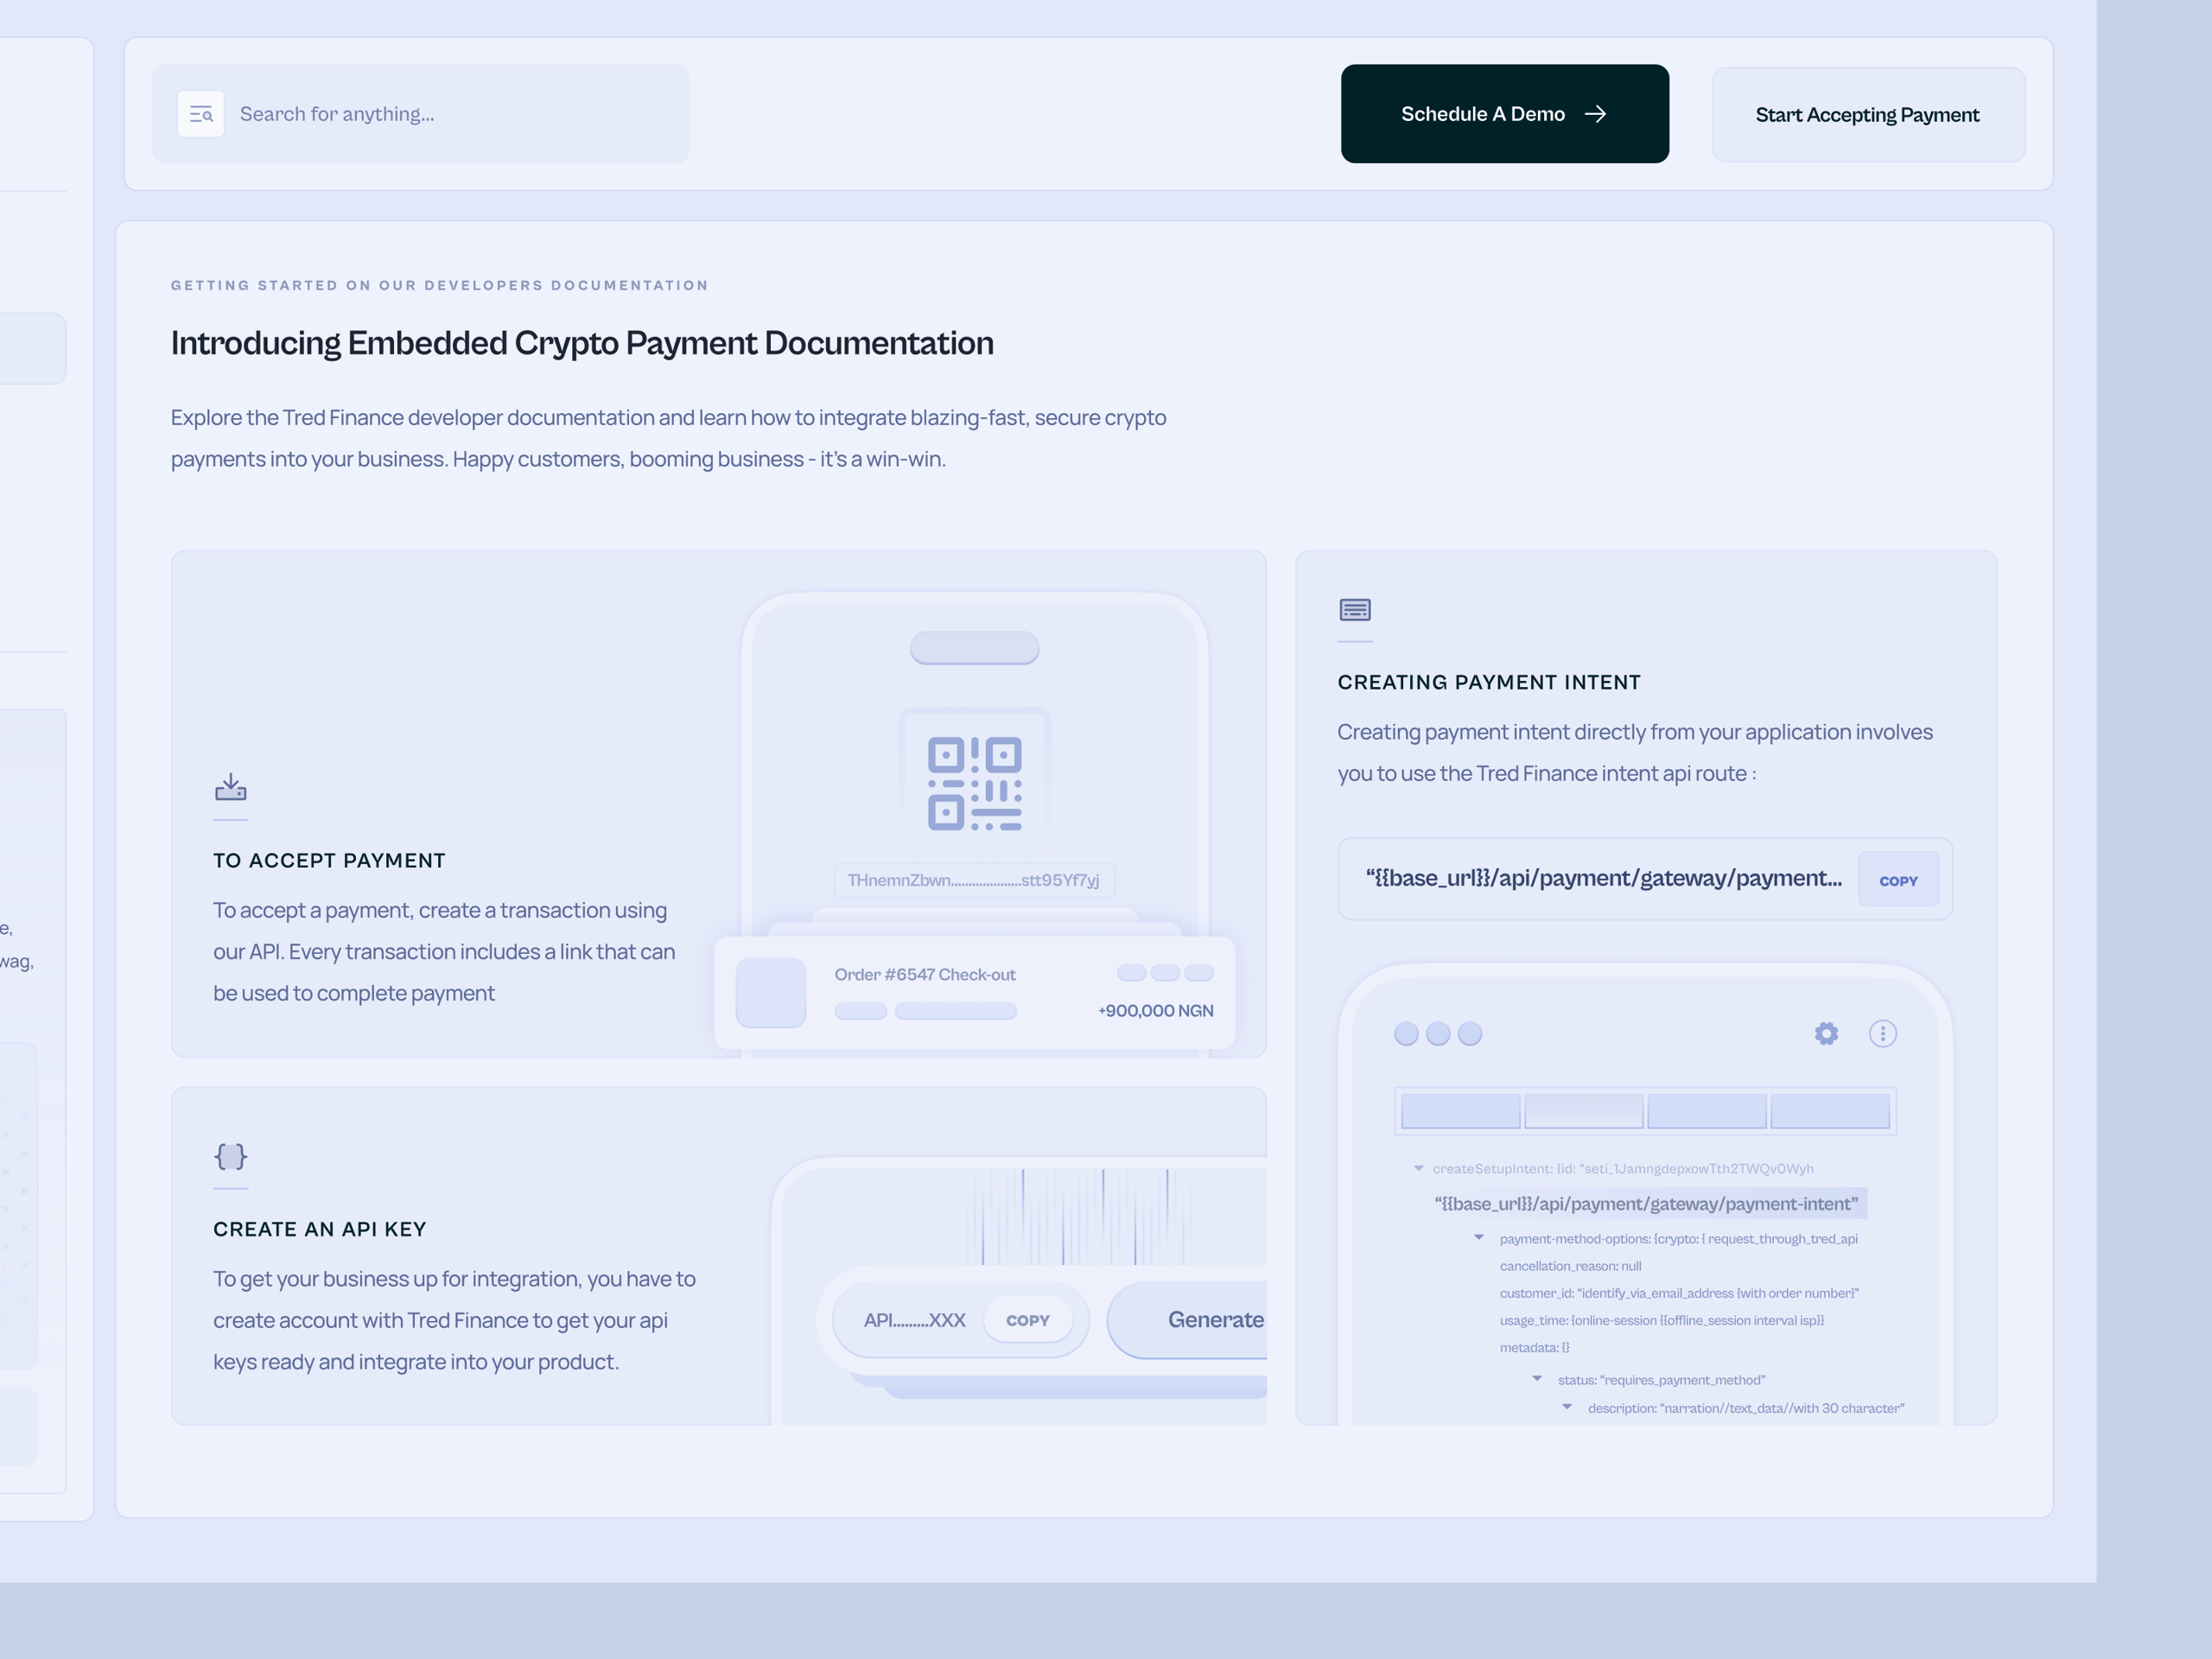2212x1659 pixels.
Task: Collapse the status requires_payment_method node
Action: (1537, 1379)
